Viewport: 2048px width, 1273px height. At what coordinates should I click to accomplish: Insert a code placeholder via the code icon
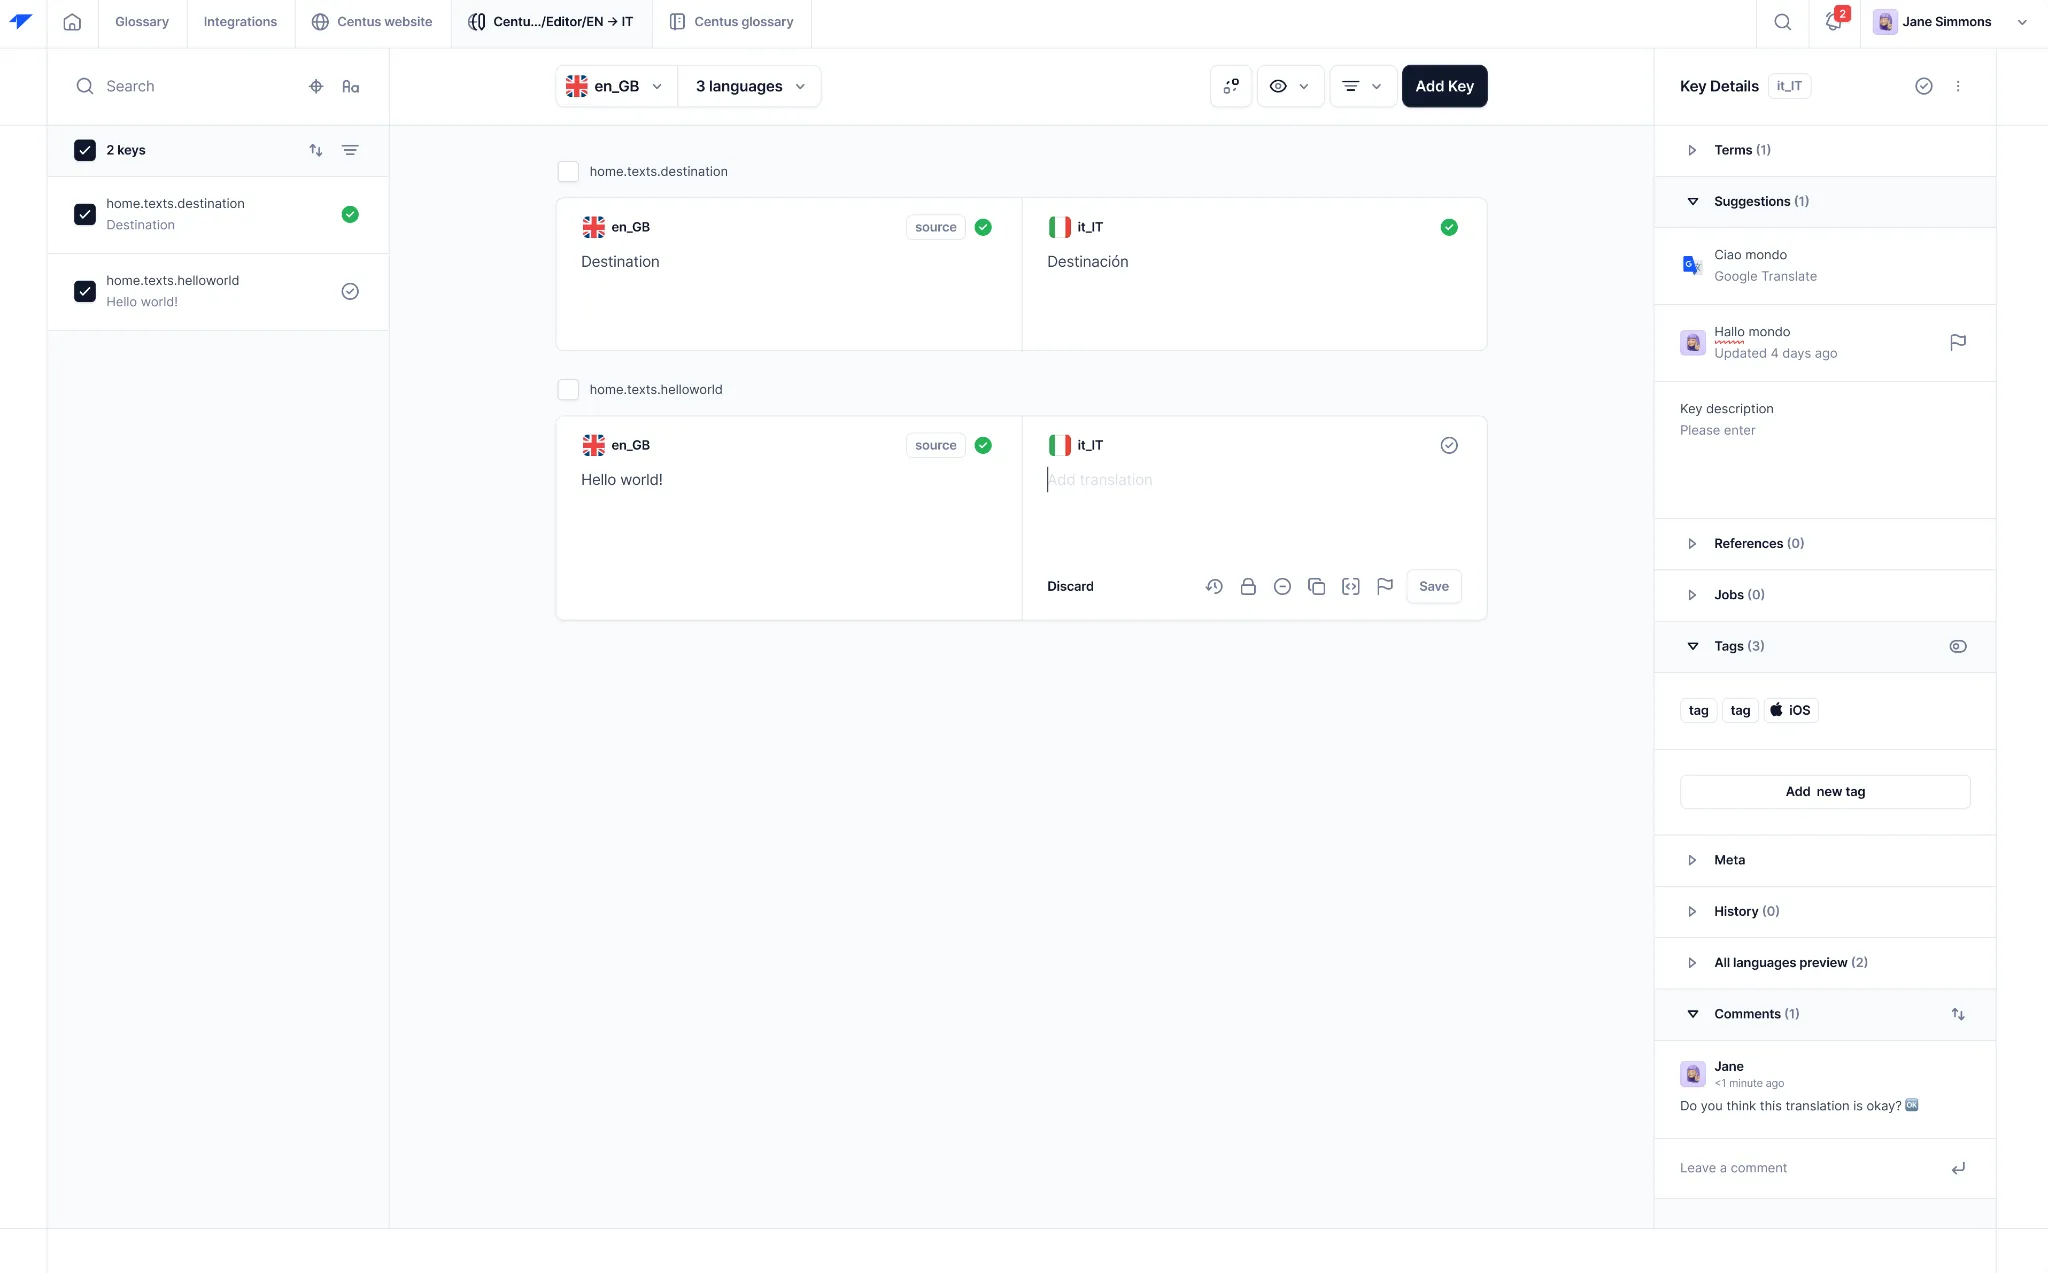[1350, 586]
